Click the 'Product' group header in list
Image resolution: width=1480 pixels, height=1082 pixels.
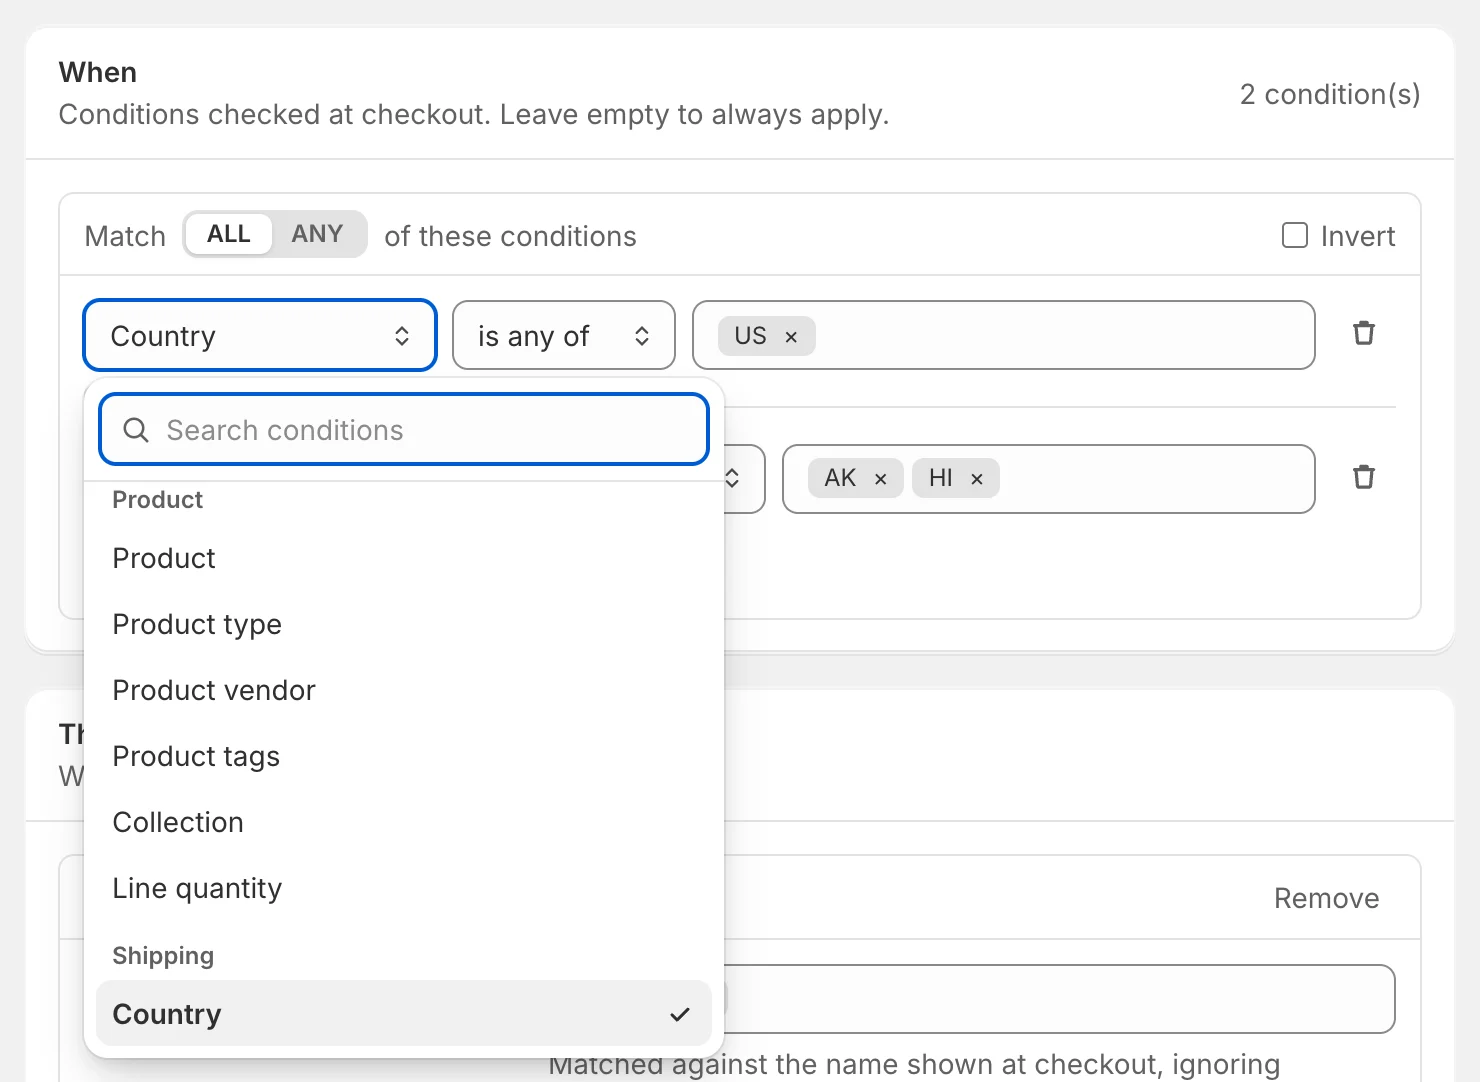[x=158, y=499]
